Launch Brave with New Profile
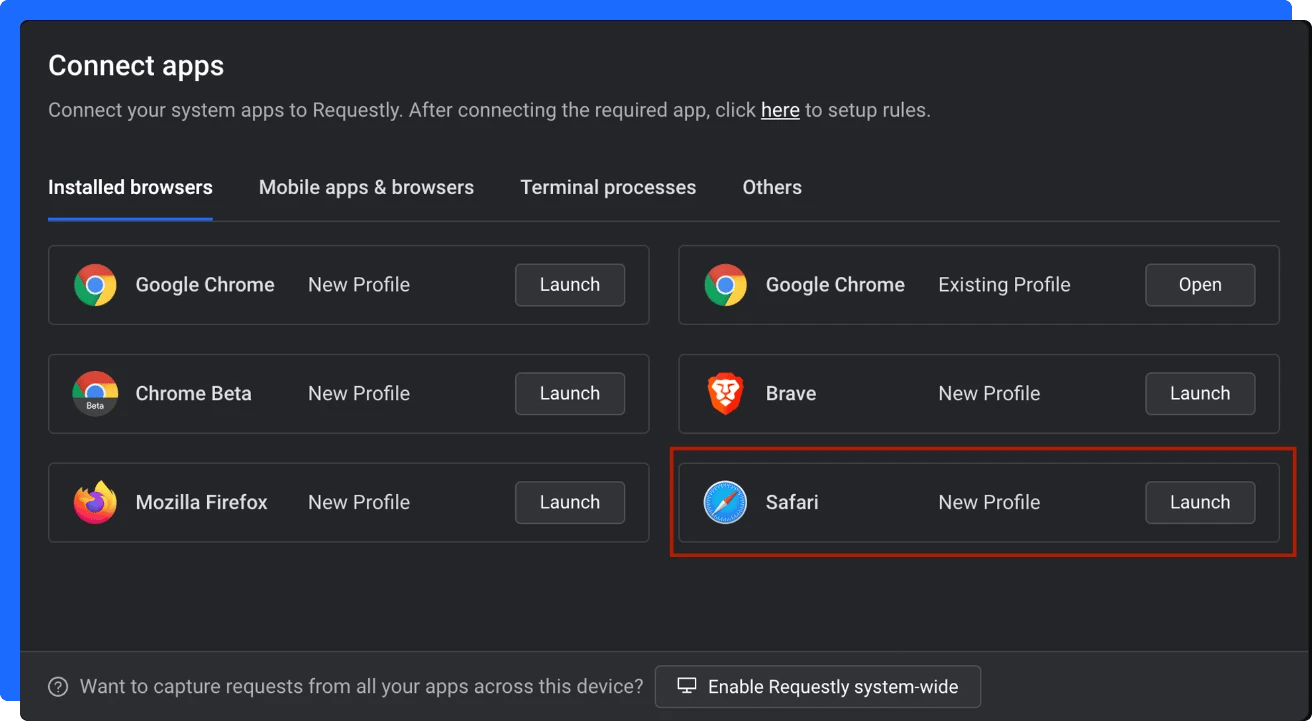 coord(1200,393)
